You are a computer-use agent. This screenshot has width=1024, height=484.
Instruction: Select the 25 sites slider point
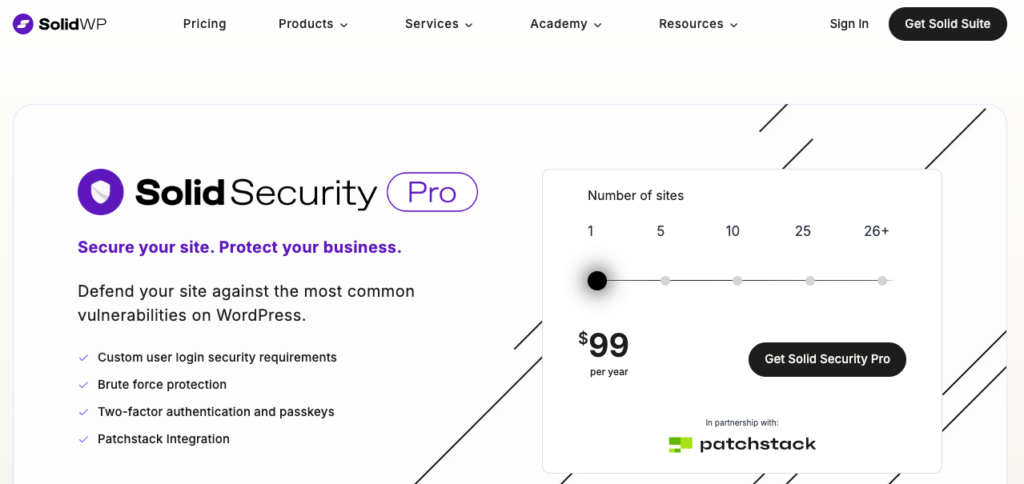coord(810,281)
